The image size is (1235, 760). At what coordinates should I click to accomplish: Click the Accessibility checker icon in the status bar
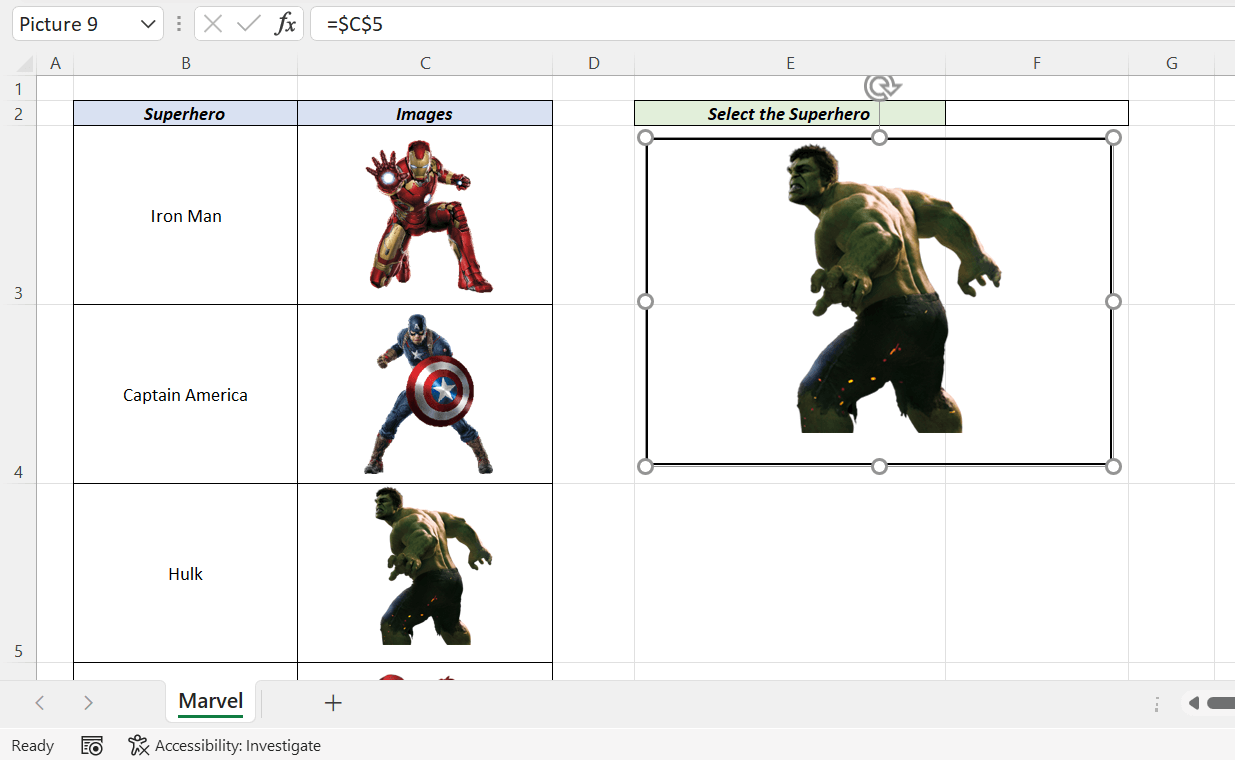[136, 745]
